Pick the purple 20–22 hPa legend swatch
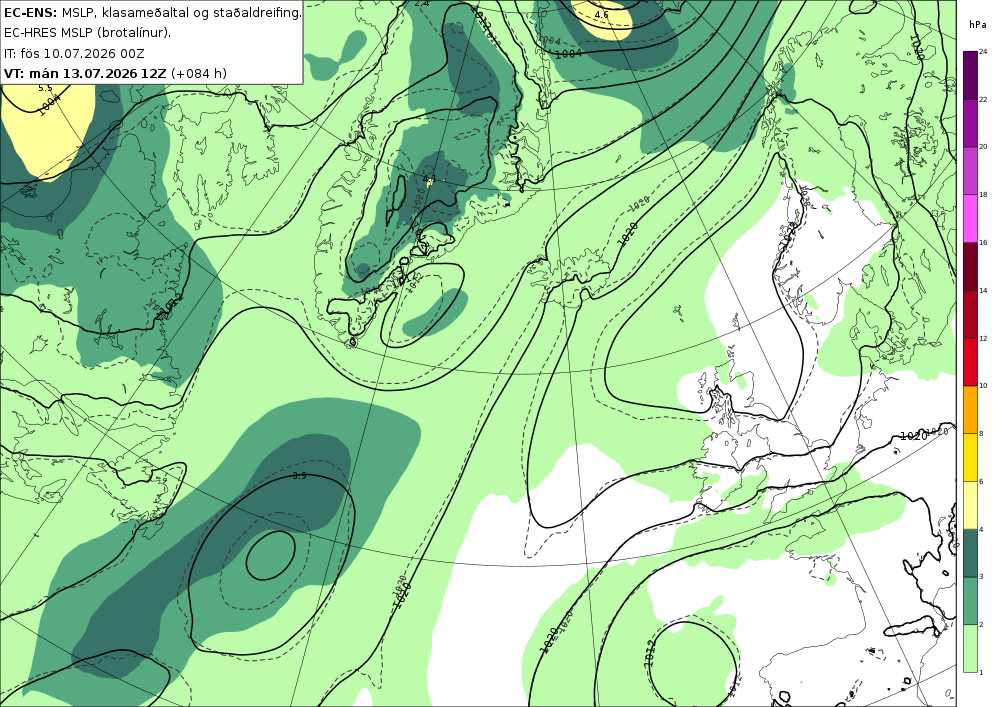 pos(970,122)
